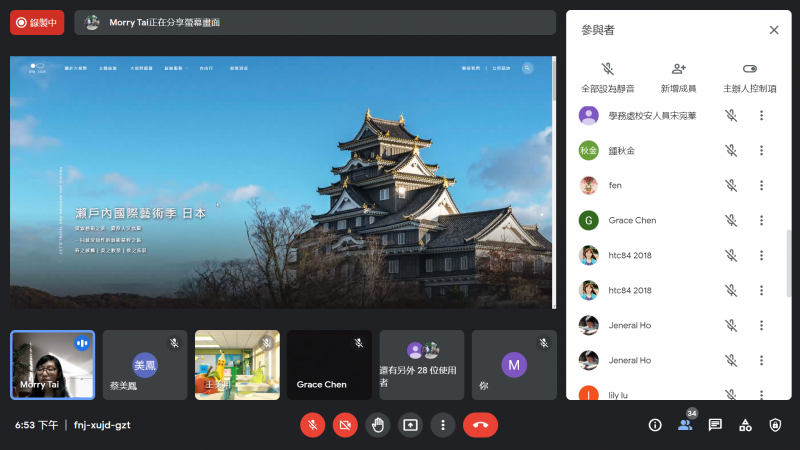The width and height of the screenshot is (800, 450).
Task: Expand the shared website nav item with chevron
Action: (176, 68)
